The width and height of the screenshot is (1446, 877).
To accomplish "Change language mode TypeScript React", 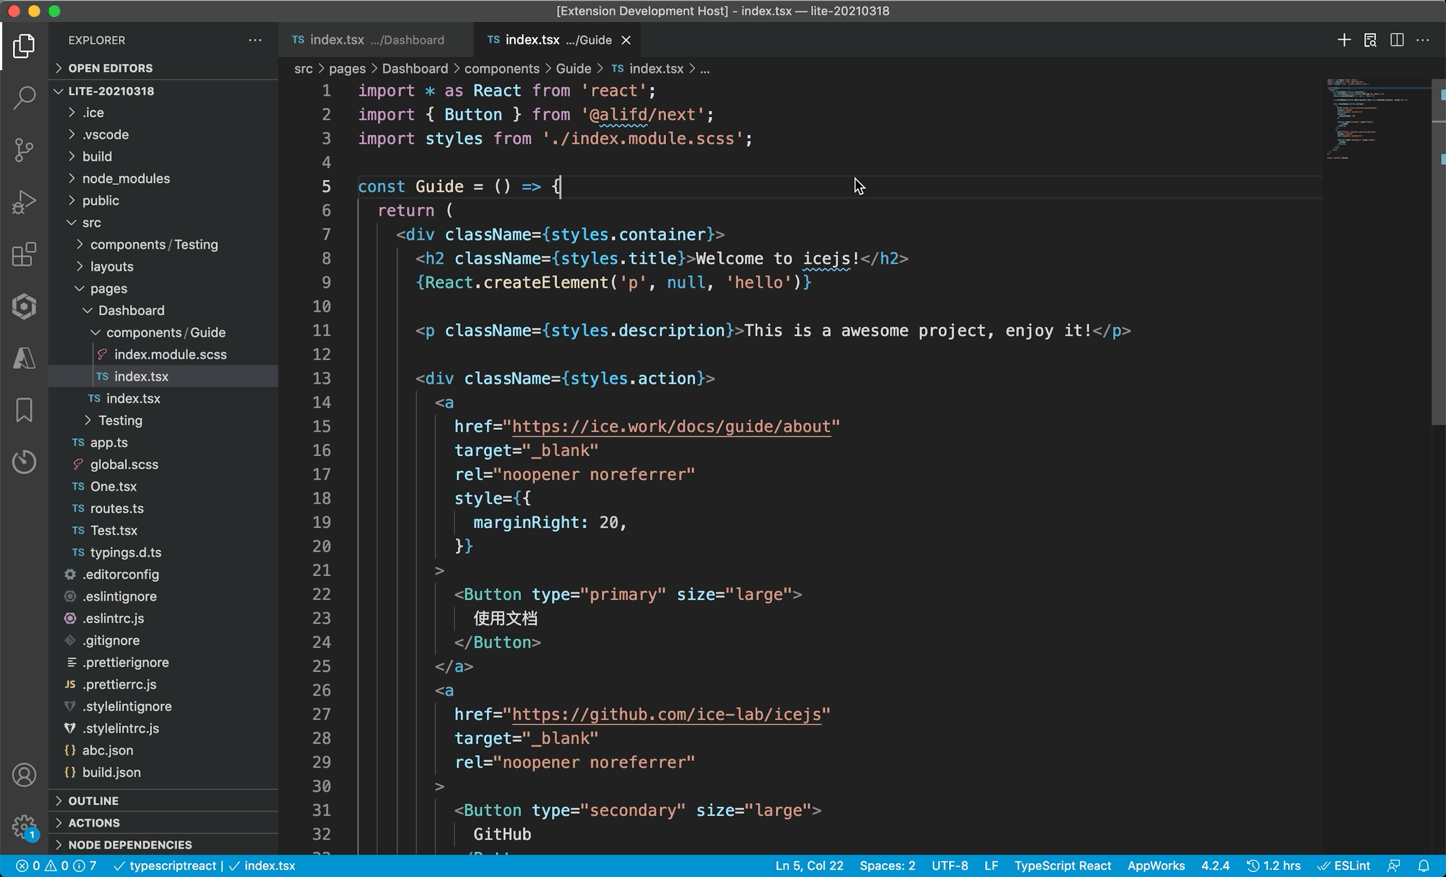I will (1062, 866).
